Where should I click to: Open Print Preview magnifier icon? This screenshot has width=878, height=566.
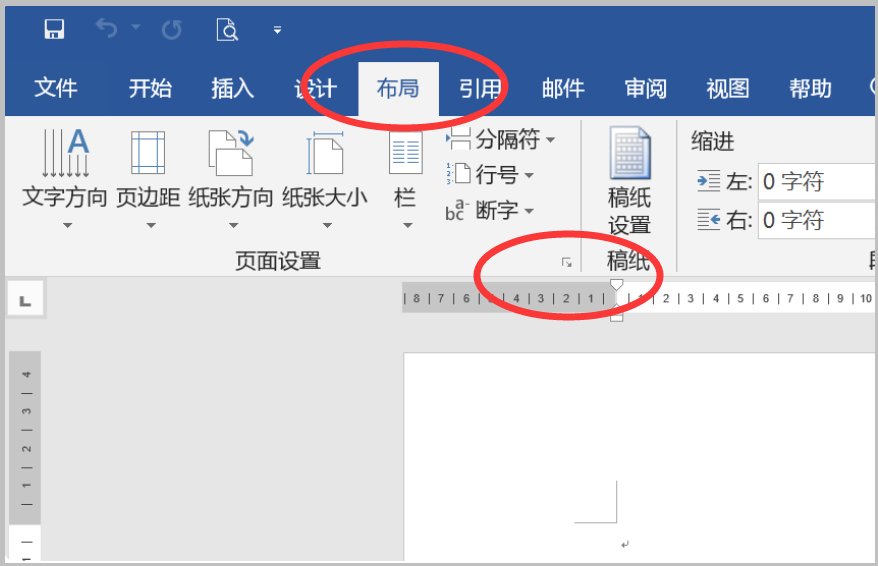227,29
